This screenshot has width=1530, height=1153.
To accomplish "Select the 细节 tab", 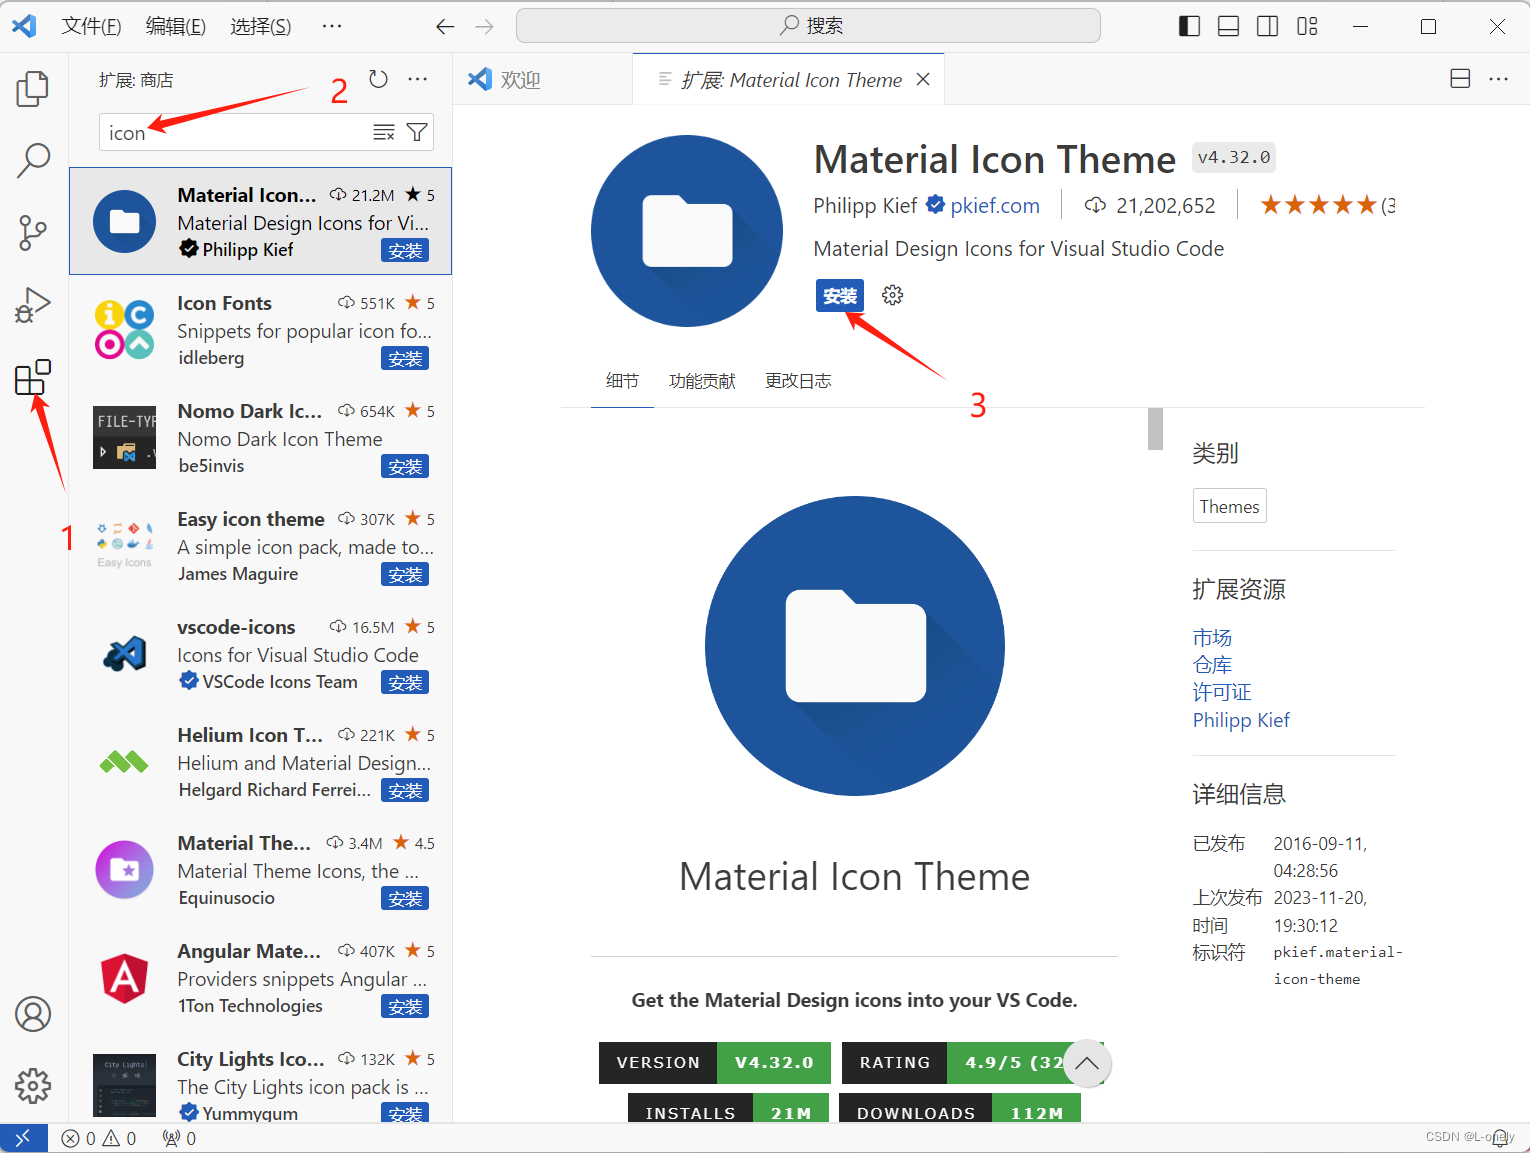I will 622,381.
